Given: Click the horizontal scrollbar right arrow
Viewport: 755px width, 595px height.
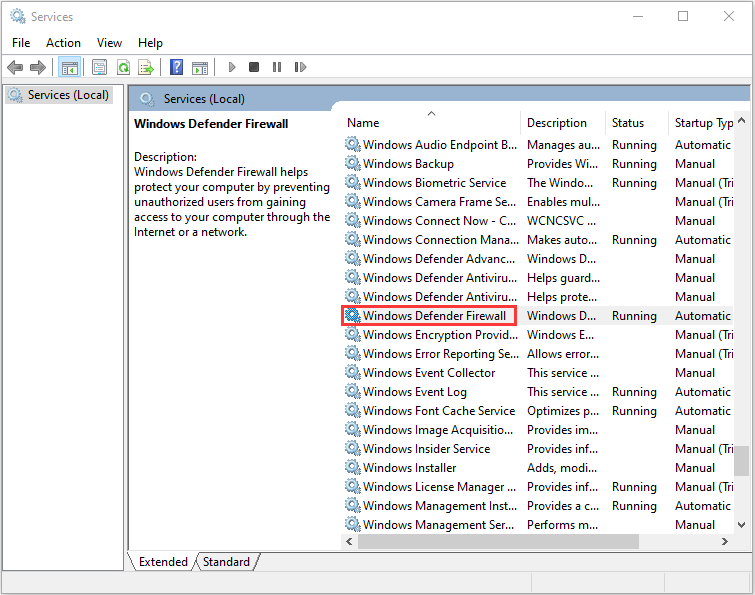Looking at the screenshot, I should 725,541.
